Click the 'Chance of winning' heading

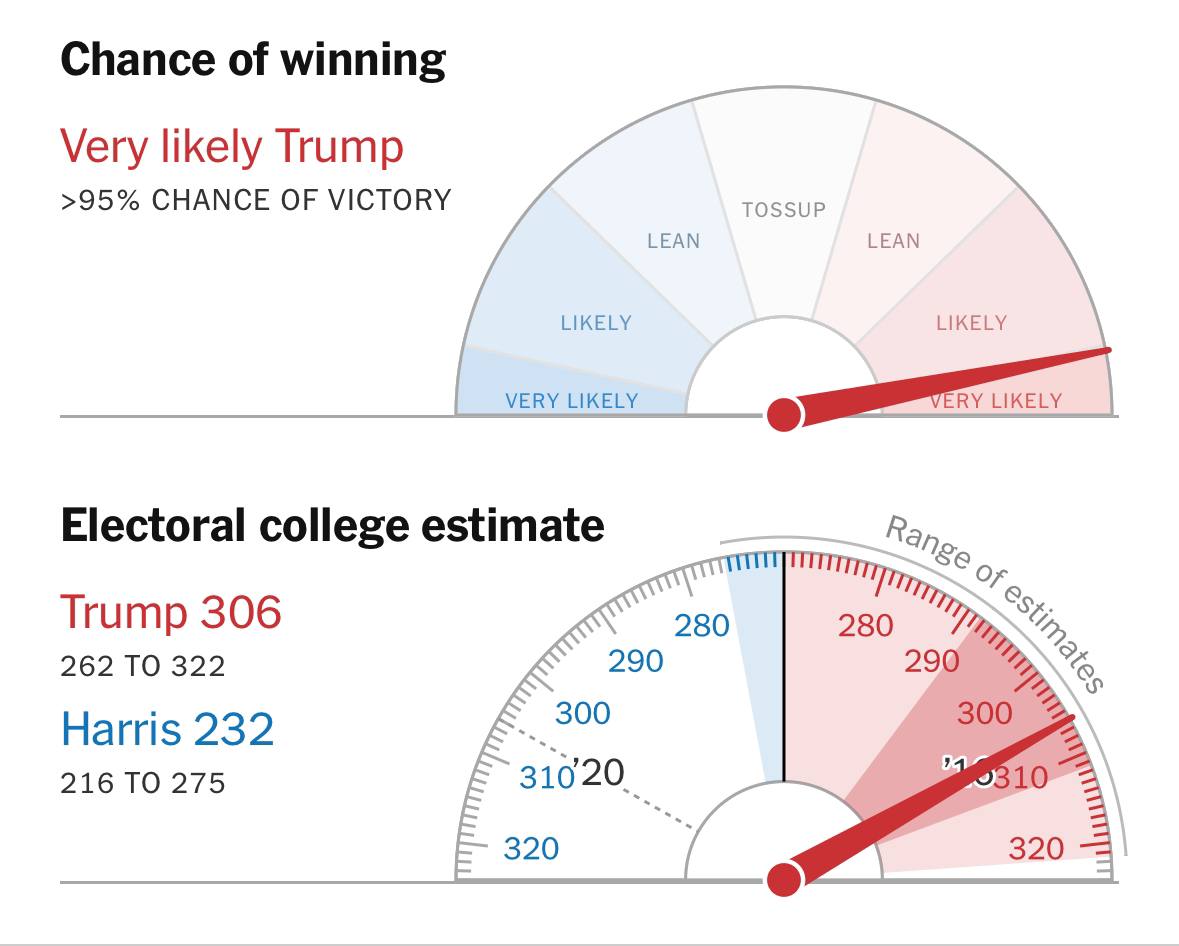coord(253,60)
